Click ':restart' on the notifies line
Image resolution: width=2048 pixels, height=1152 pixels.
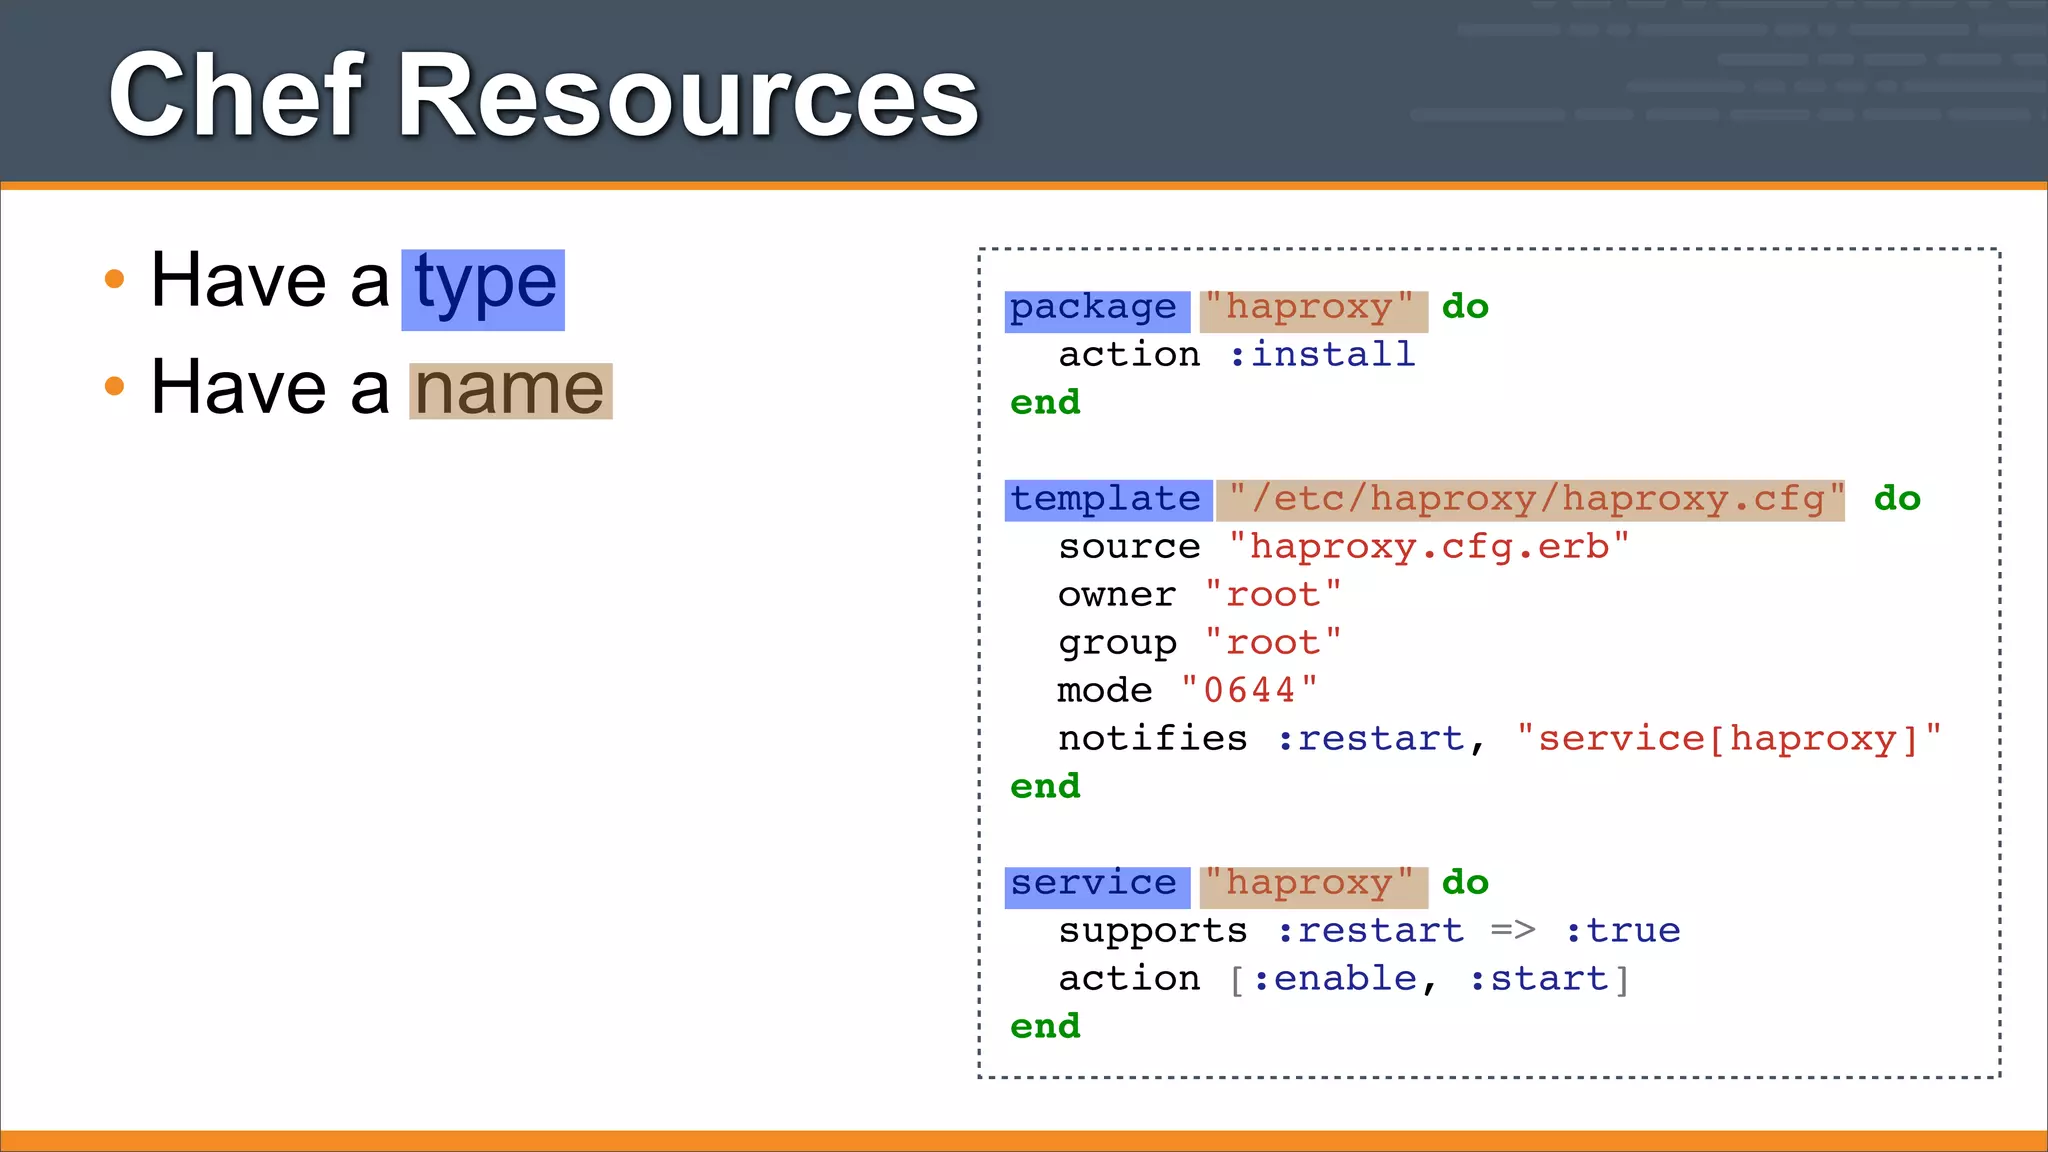(x=1370, y=739)
